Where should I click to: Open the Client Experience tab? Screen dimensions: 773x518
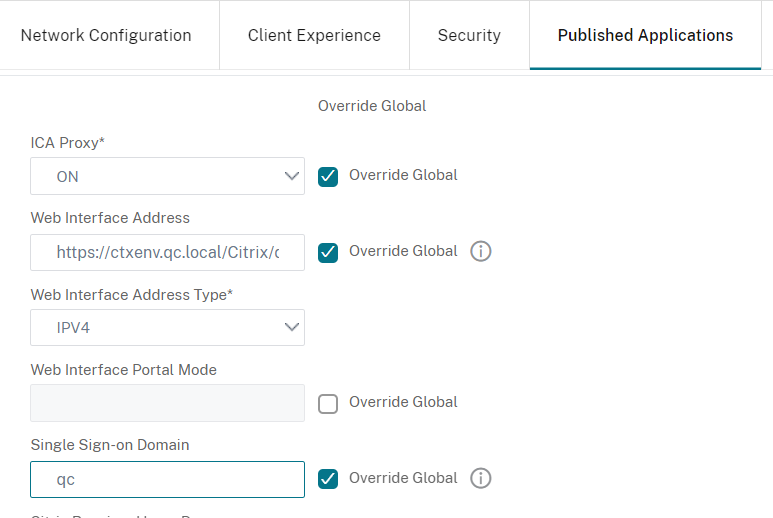(x=314, y=35)
